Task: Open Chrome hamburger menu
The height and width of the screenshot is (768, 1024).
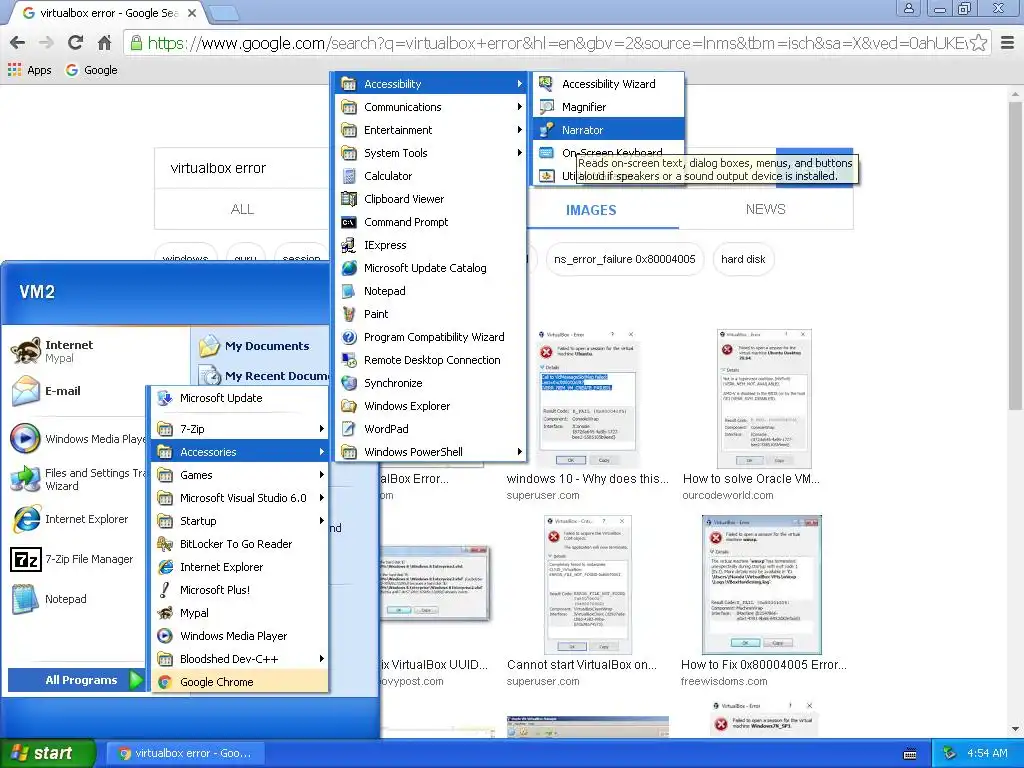Action: [x=1007, y=43]
